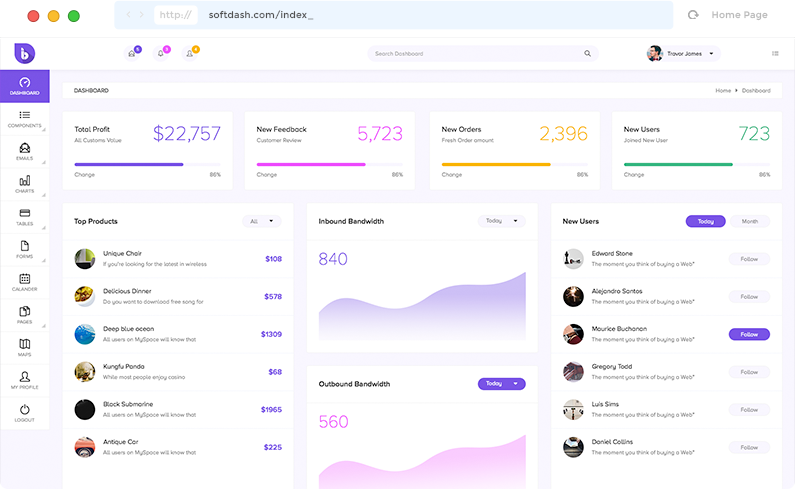Open Charts in the sidebar

coord(25,183)
